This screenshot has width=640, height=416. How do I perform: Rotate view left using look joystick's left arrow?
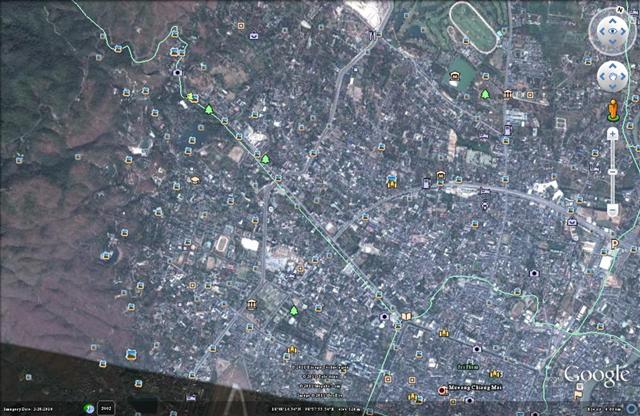(x=601, y=31)
